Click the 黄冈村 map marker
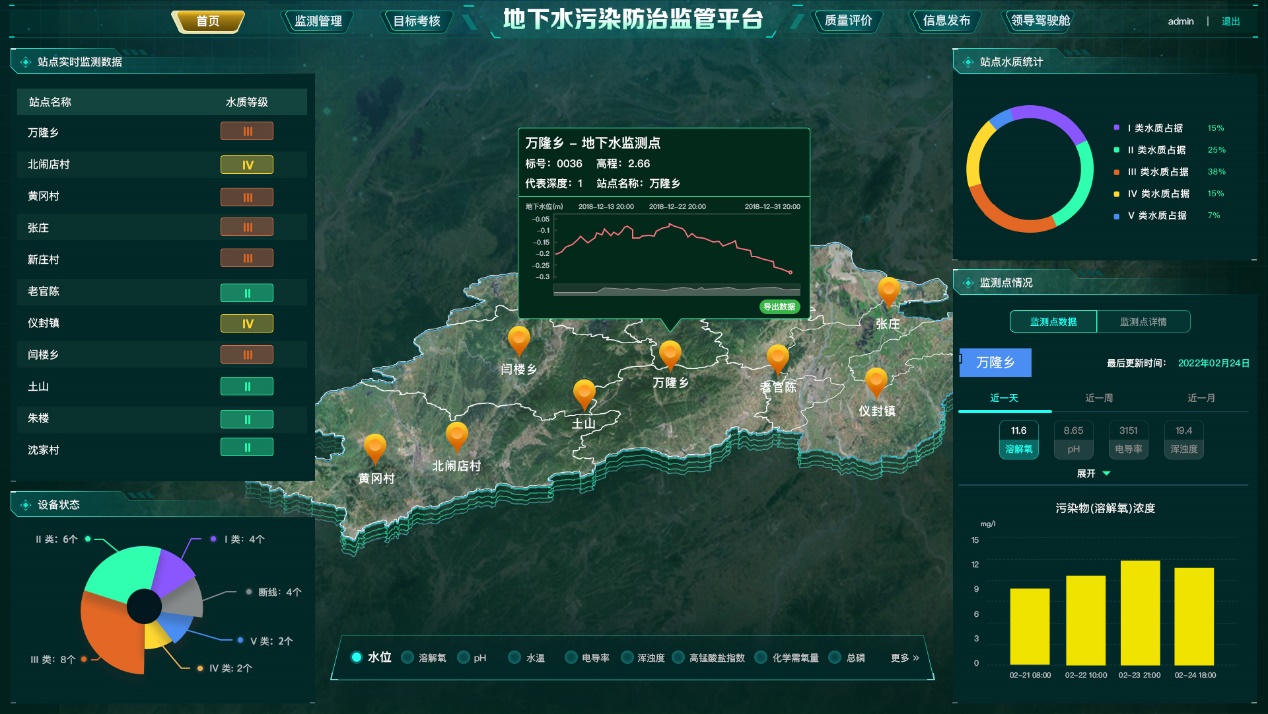 click(375, 448)
